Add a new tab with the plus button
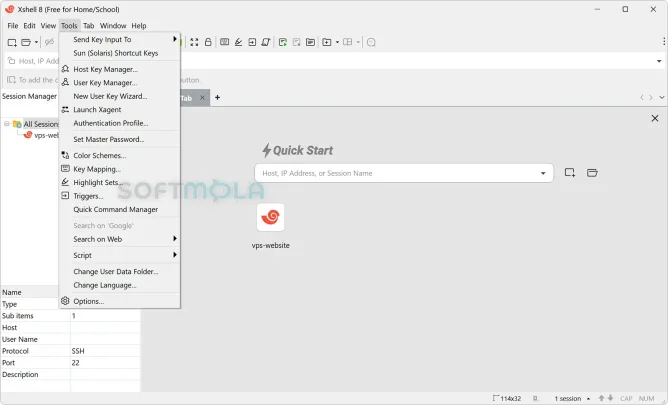Viewport: 668px width, 405px height. tap(217, 98)
